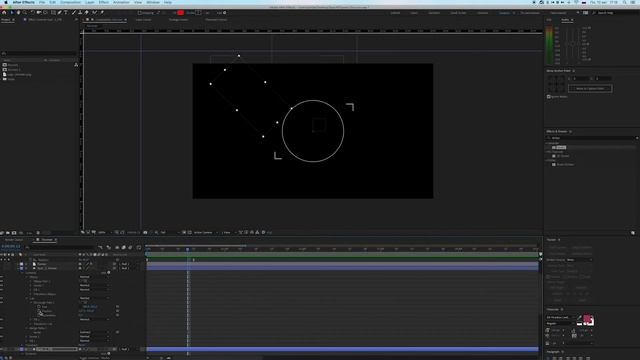
Task: Click the trash icon in Project panel
Action: [x=38, y=233]
